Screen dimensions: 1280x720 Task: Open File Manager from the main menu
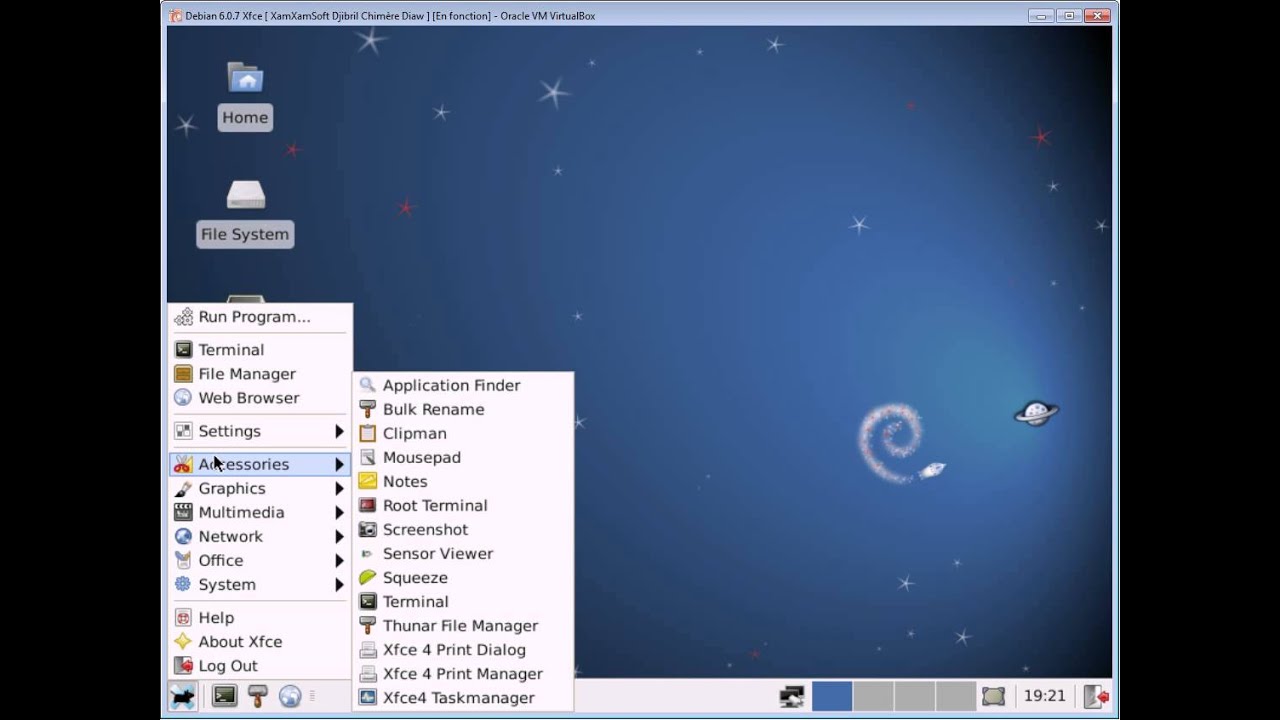260,373
